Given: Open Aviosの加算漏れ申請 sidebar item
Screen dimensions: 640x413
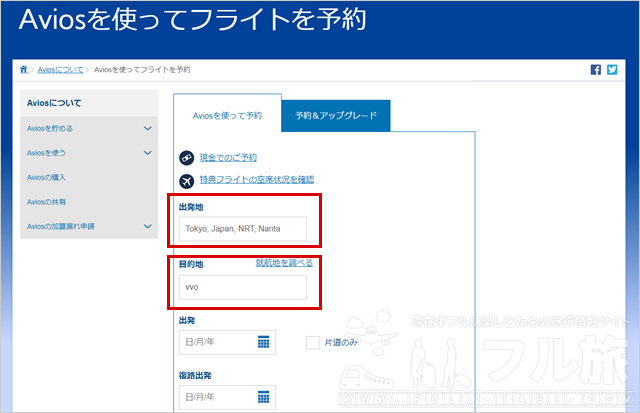Looking at the screenshot, I should click(60, 226).
